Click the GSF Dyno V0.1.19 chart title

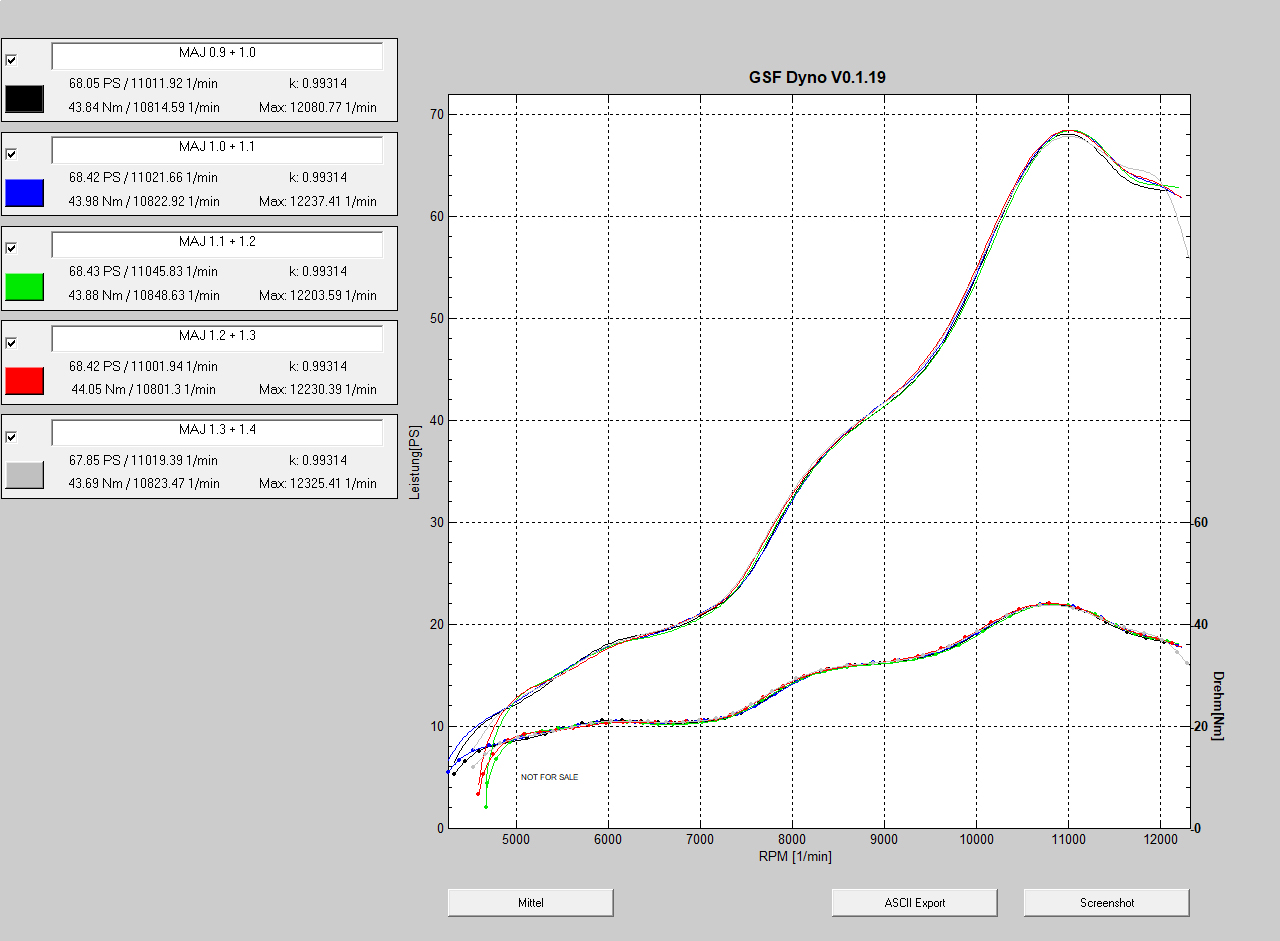[817, 77]
